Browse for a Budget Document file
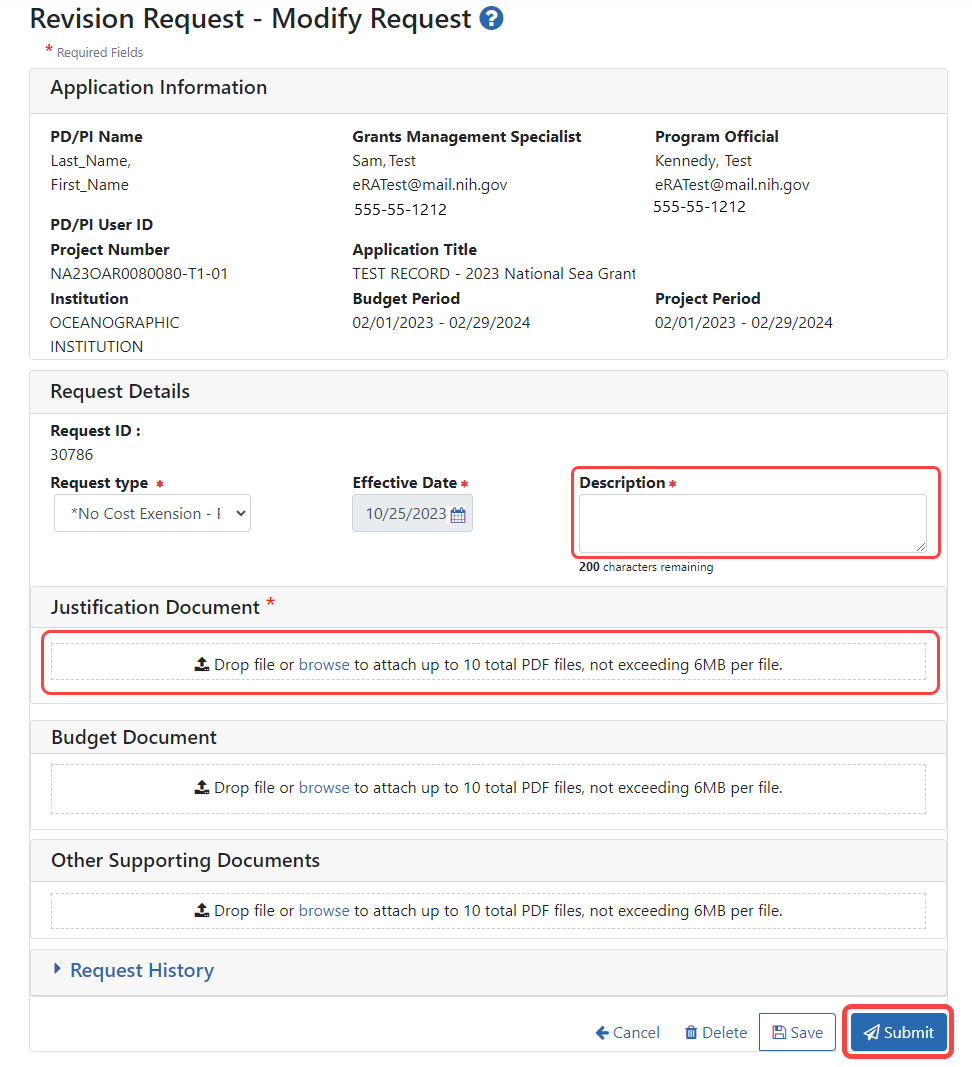Screen dimensions: 972x1067 coord(324,787)
